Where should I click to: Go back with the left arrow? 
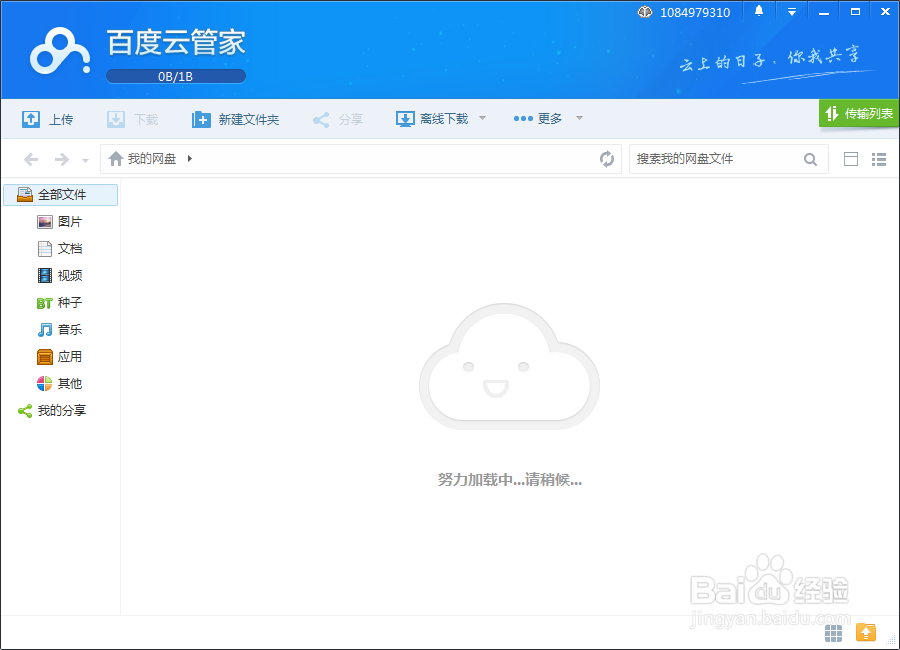[x=31, y=159]
